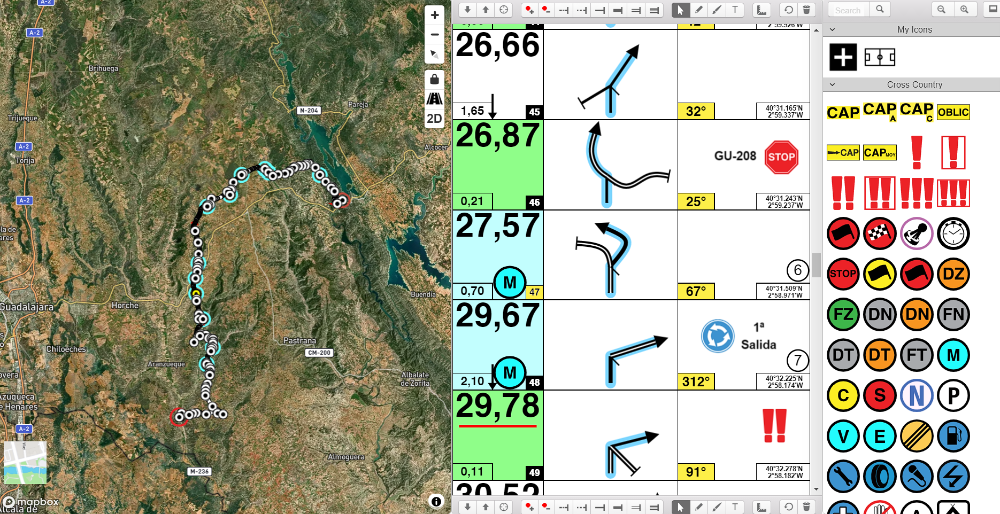
Task: Toggle the road view map style
Action: coord(434,99)
